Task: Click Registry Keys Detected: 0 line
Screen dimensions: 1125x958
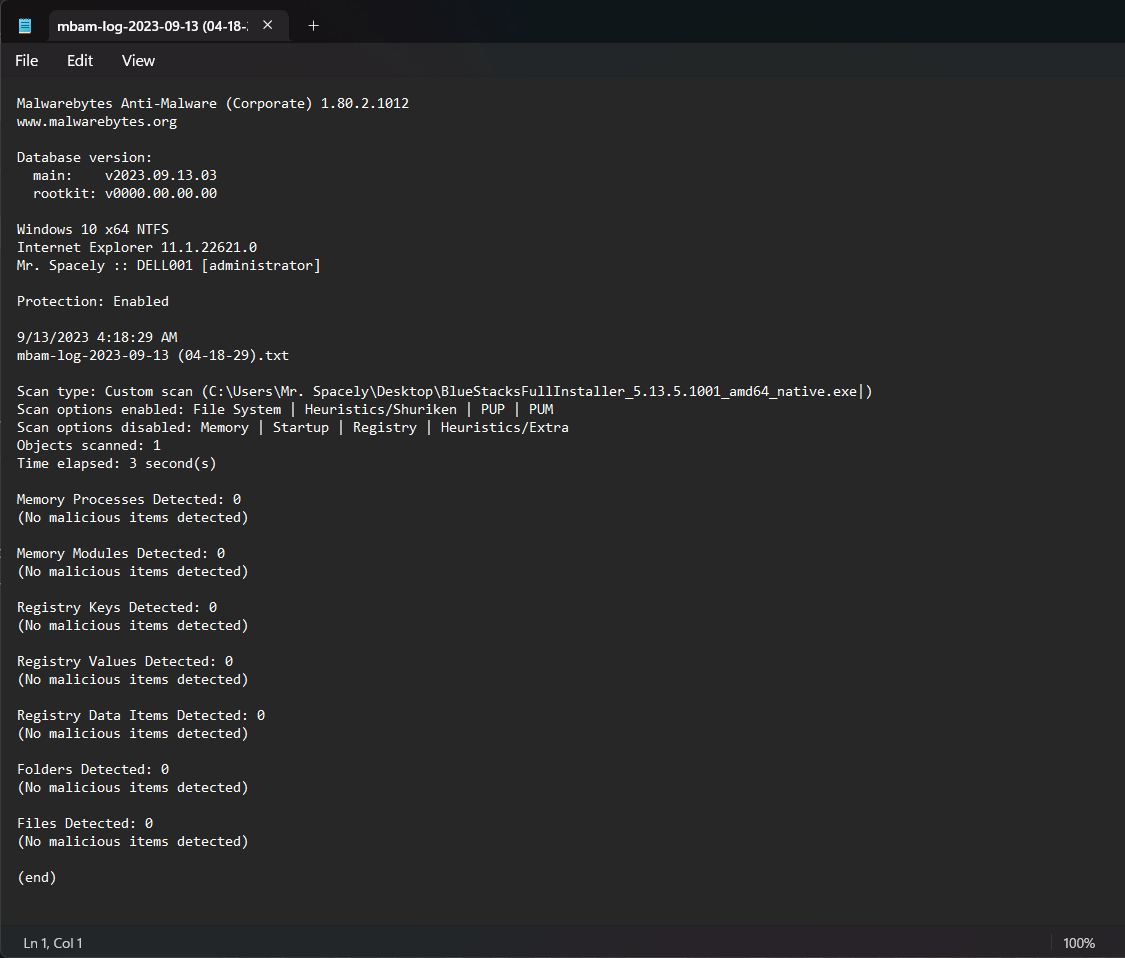Action: coord(117,607)
